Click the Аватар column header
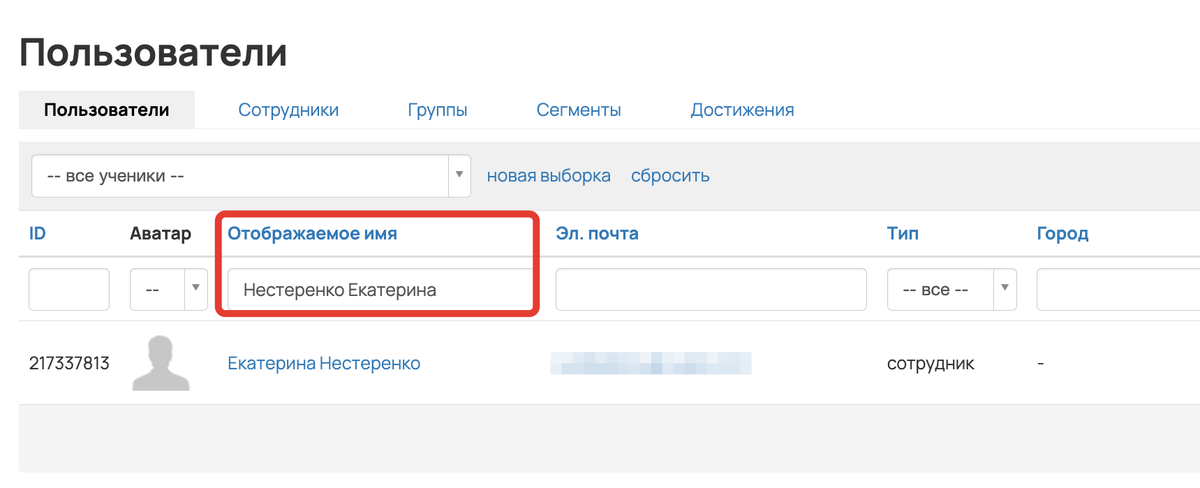1200x488 pixels. point(160,234)
